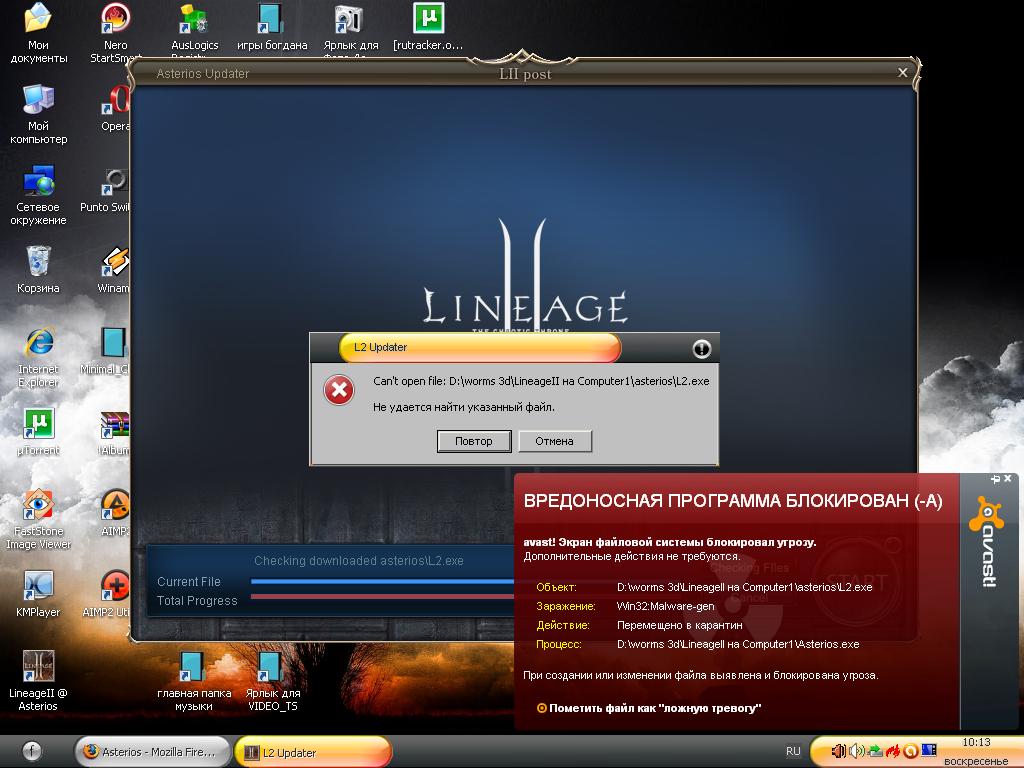Open the Корзина recycle bin
Screen dimensions: 1024x768
point(38,269)
